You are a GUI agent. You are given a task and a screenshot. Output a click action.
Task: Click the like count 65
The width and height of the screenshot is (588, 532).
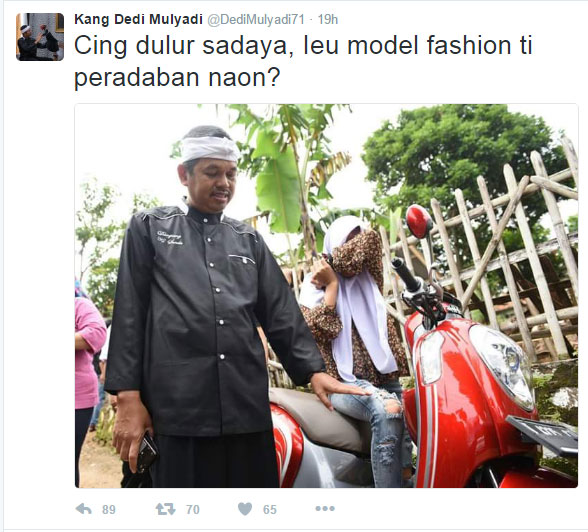click(270, 510)
